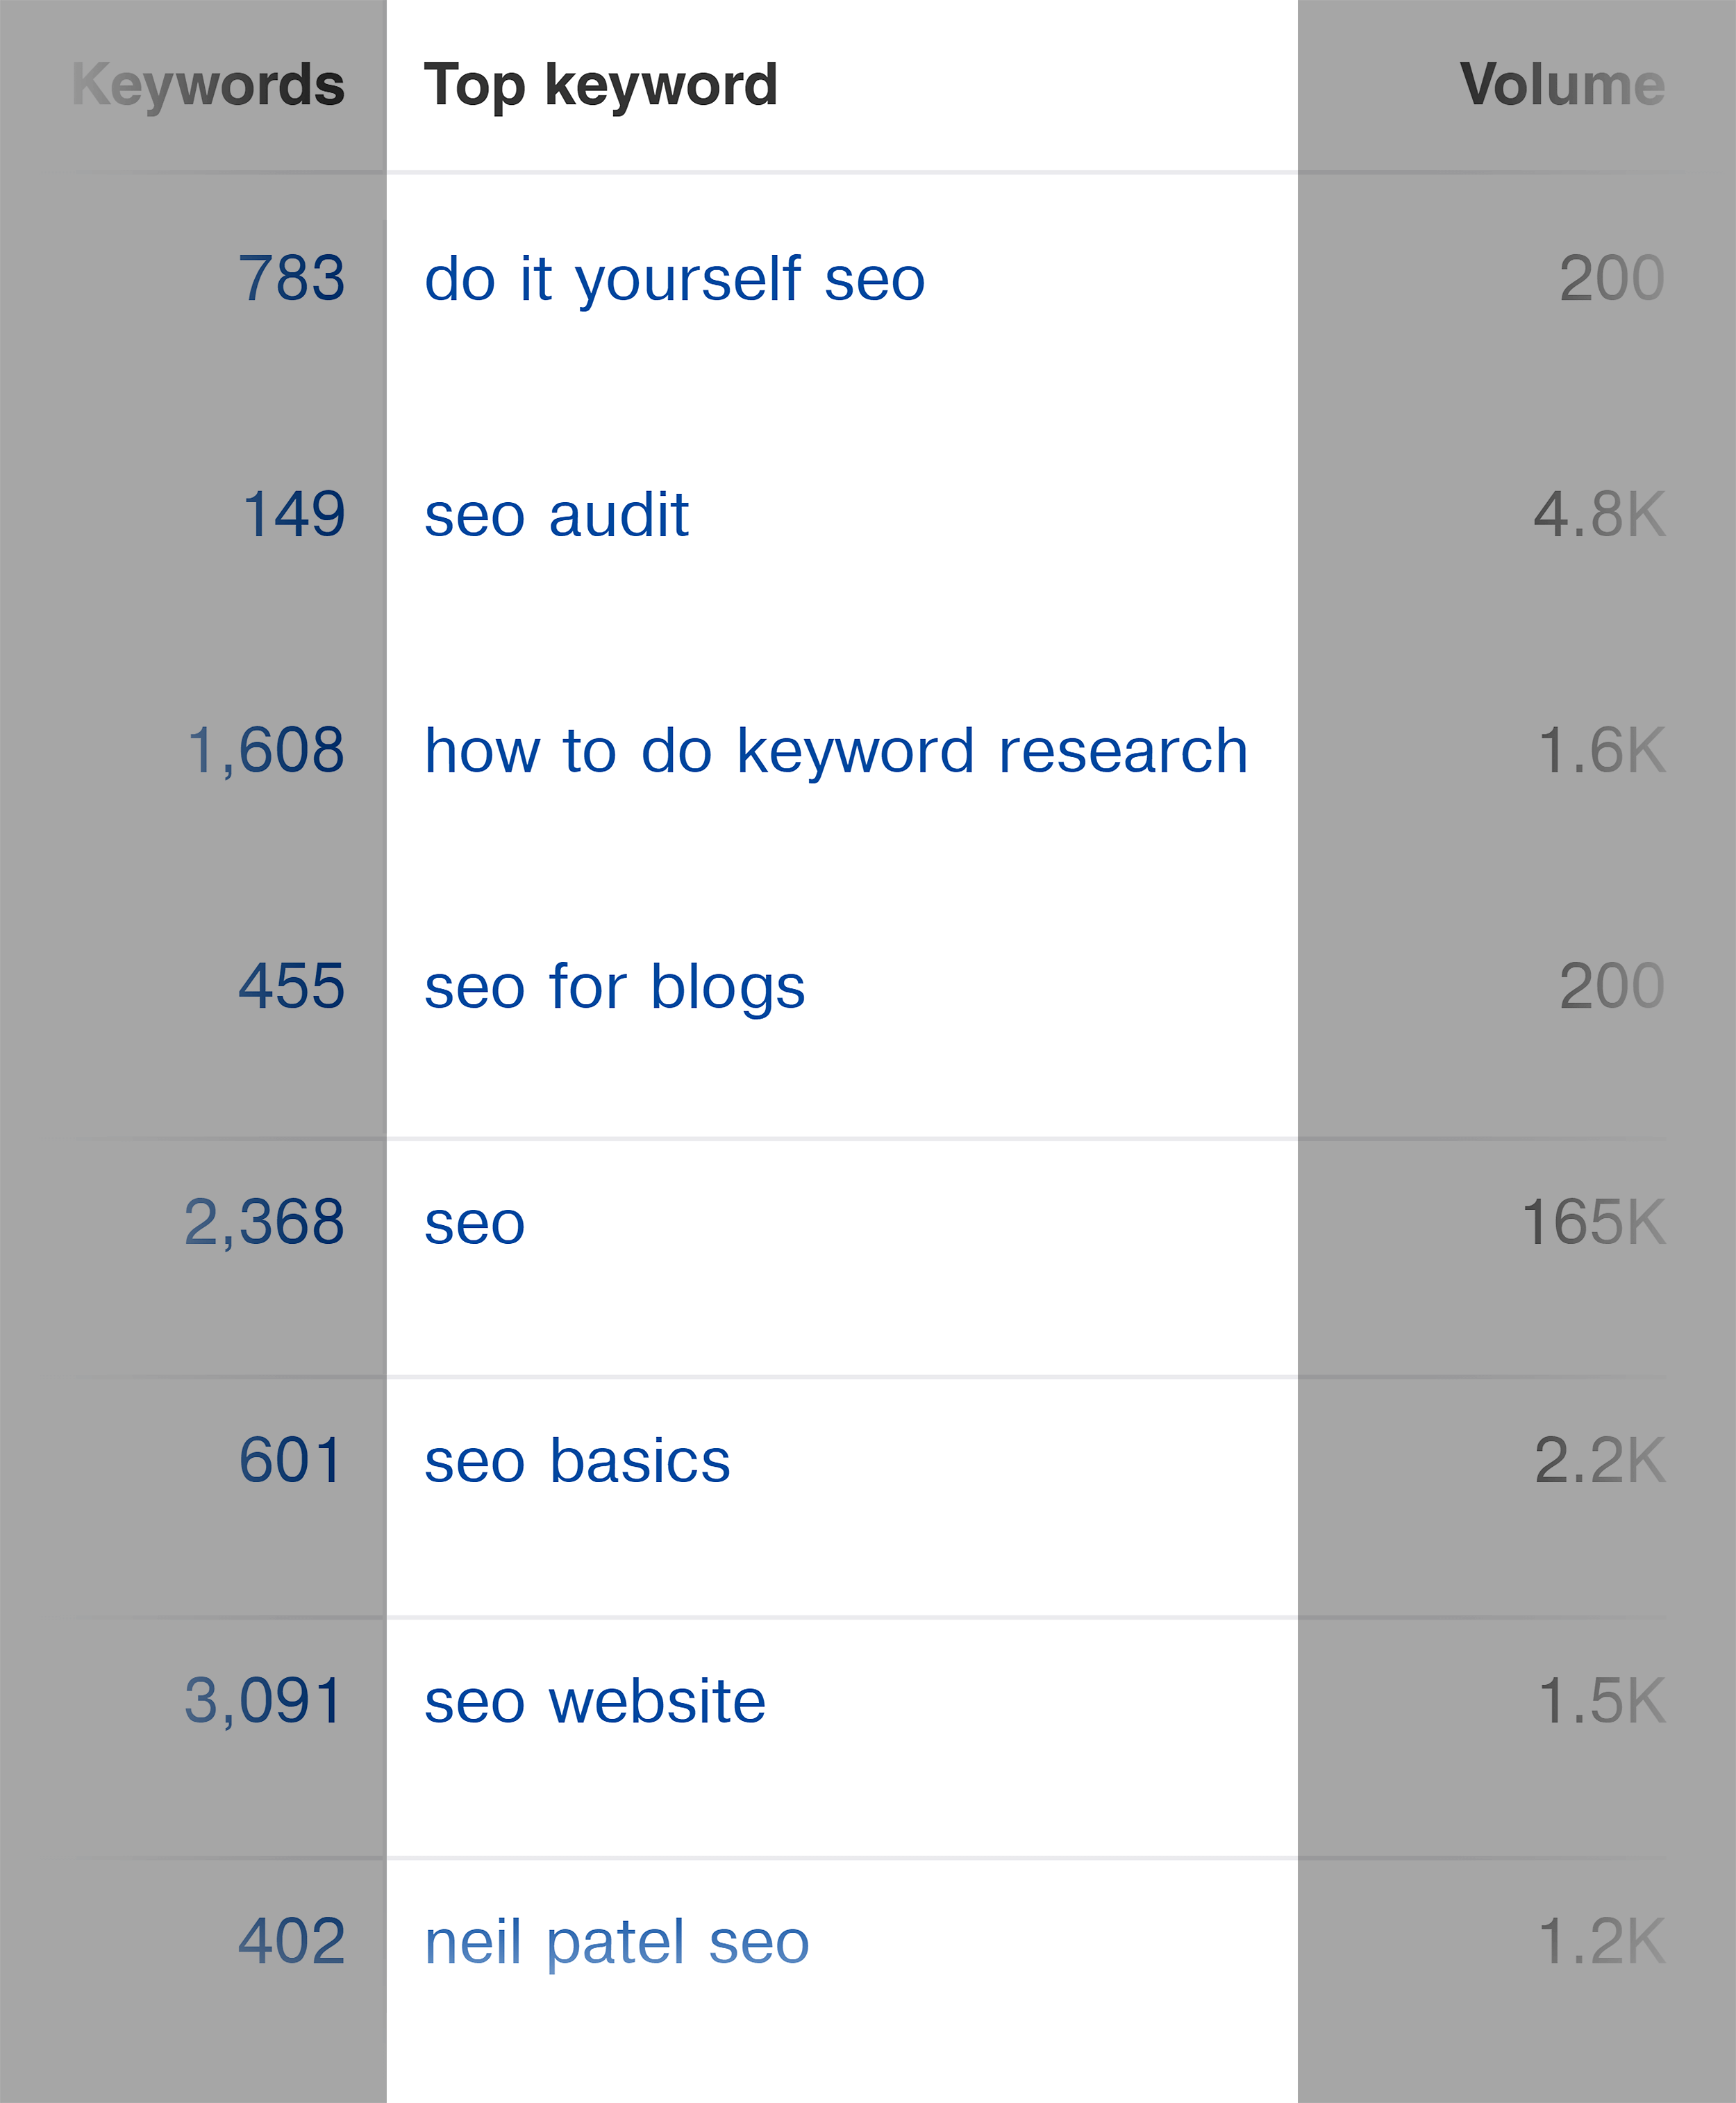Select the 'seo' top keyword link
This screenshot has width=1736, height=2103.
click(x=474, y=1224)
